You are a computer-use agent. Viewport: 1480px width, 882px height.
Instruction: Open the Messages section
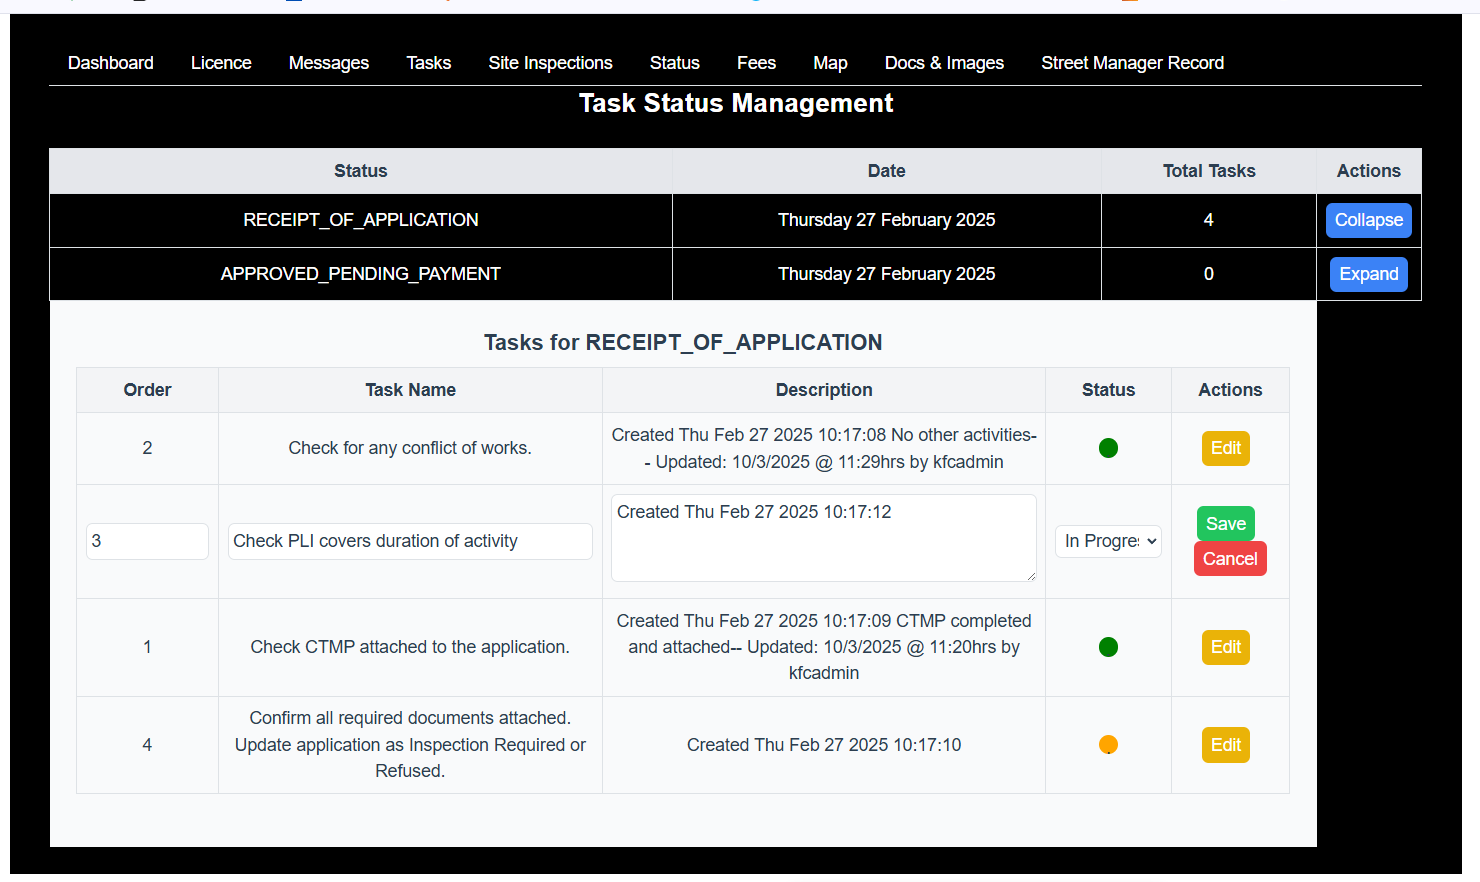[x=329, y=62]
